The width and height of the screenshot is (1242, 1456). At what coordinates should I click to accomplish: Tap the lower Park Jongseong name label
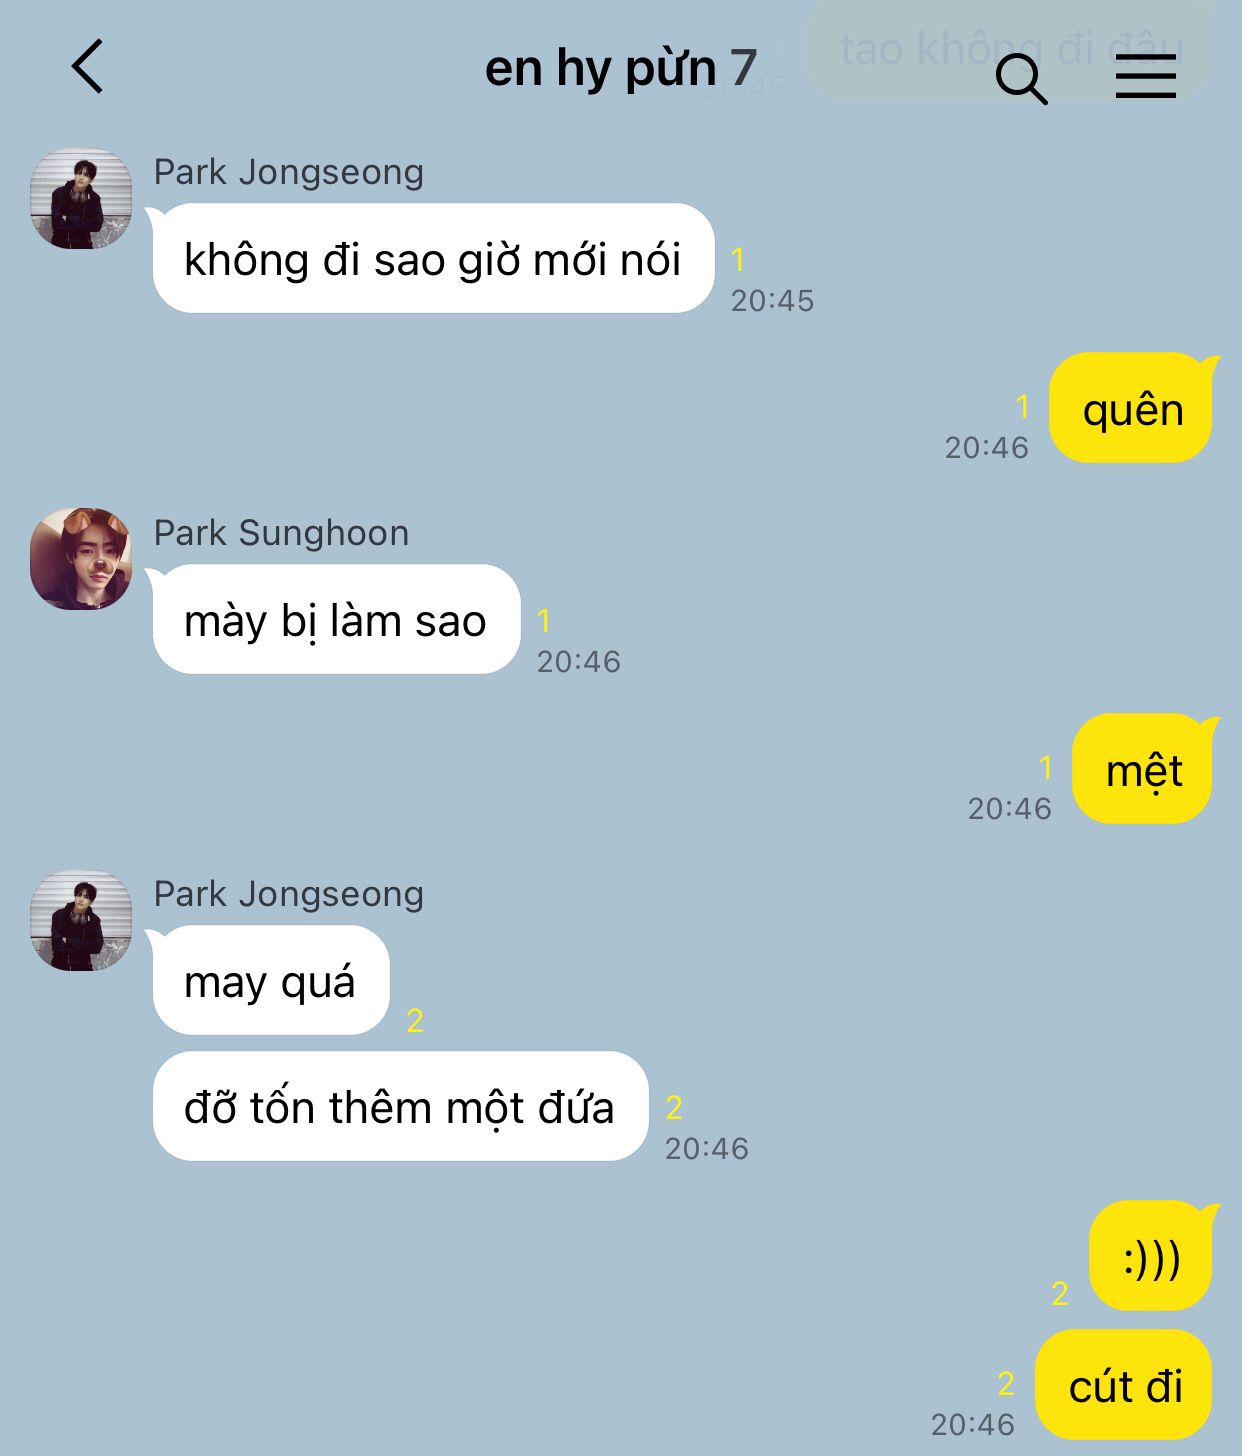[x=289, y=894]
